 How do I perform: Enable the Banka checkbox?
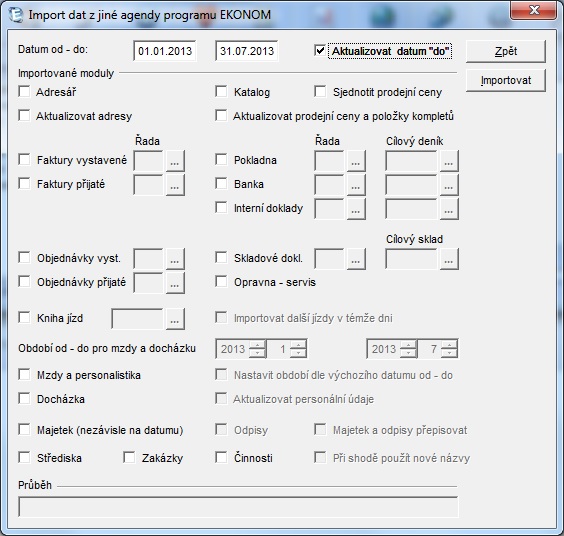221,183
